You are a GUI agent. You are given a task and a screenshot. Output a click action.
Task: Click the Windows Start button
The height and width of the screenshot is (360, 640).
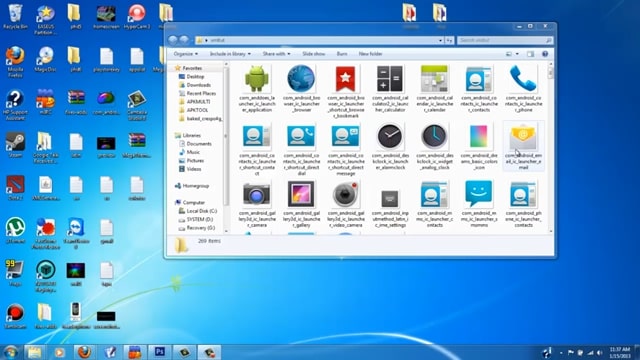point(10,352)
